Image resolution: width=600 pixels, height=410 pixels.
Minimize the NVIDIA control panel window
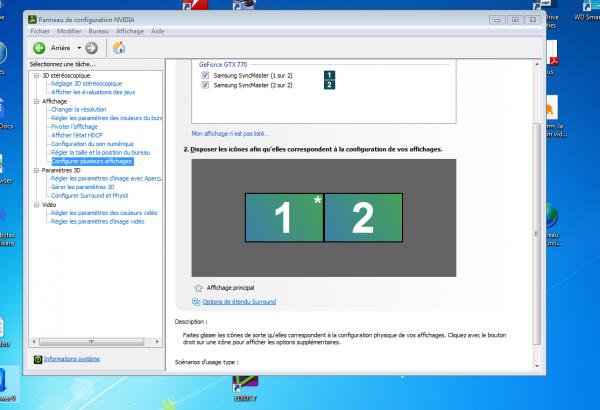click(497, 20)
